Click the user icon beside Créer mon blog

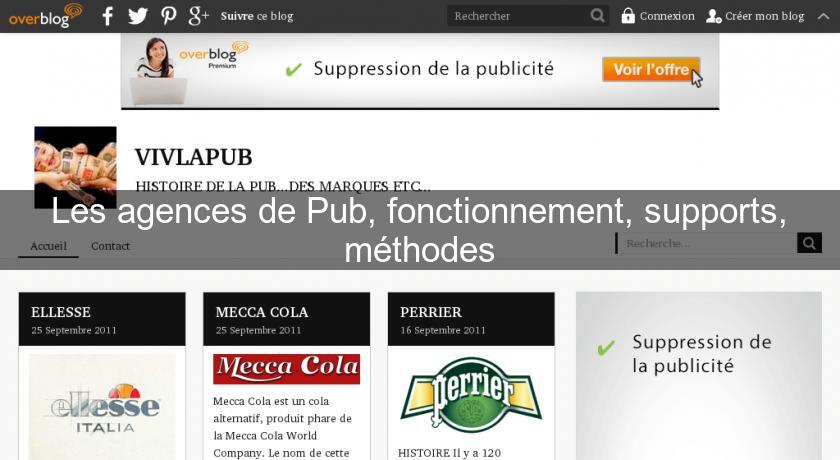point(713,16)
